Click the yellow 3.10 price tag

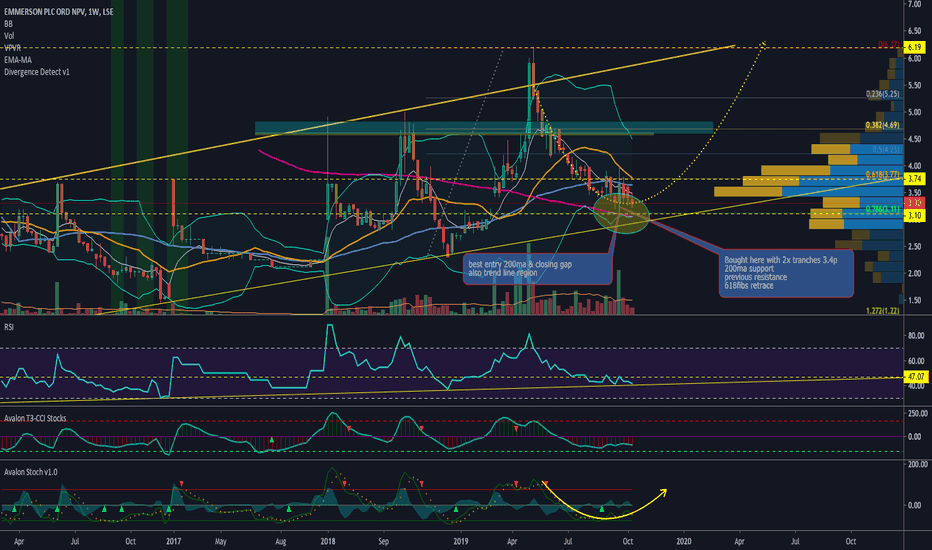[914, 216]
